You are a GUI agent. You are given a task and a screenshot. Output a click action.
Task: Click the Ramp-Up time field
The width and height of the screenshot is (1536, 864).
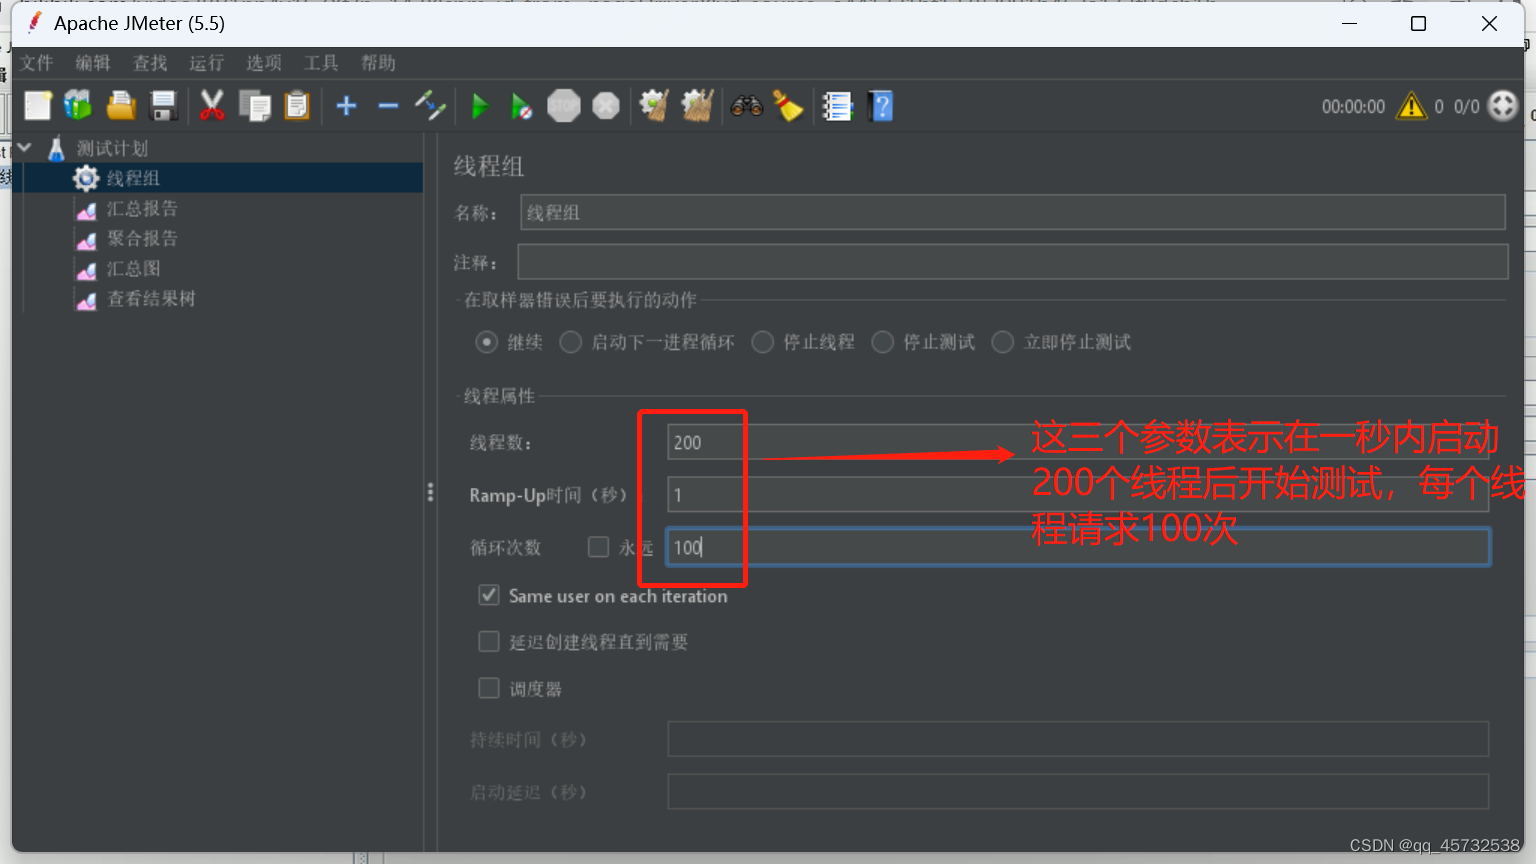coord(1078,494)
